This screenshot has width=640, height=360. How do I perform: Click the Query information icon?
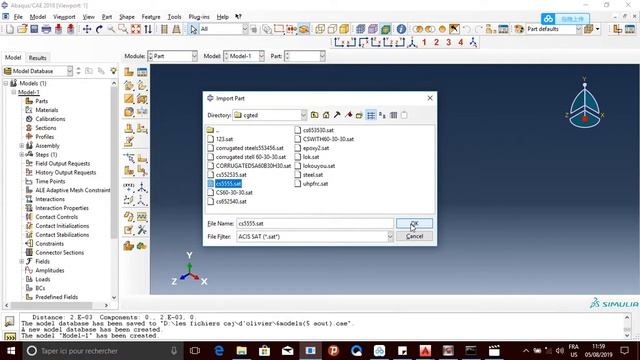pyautogui.click(x=401, y=29)
